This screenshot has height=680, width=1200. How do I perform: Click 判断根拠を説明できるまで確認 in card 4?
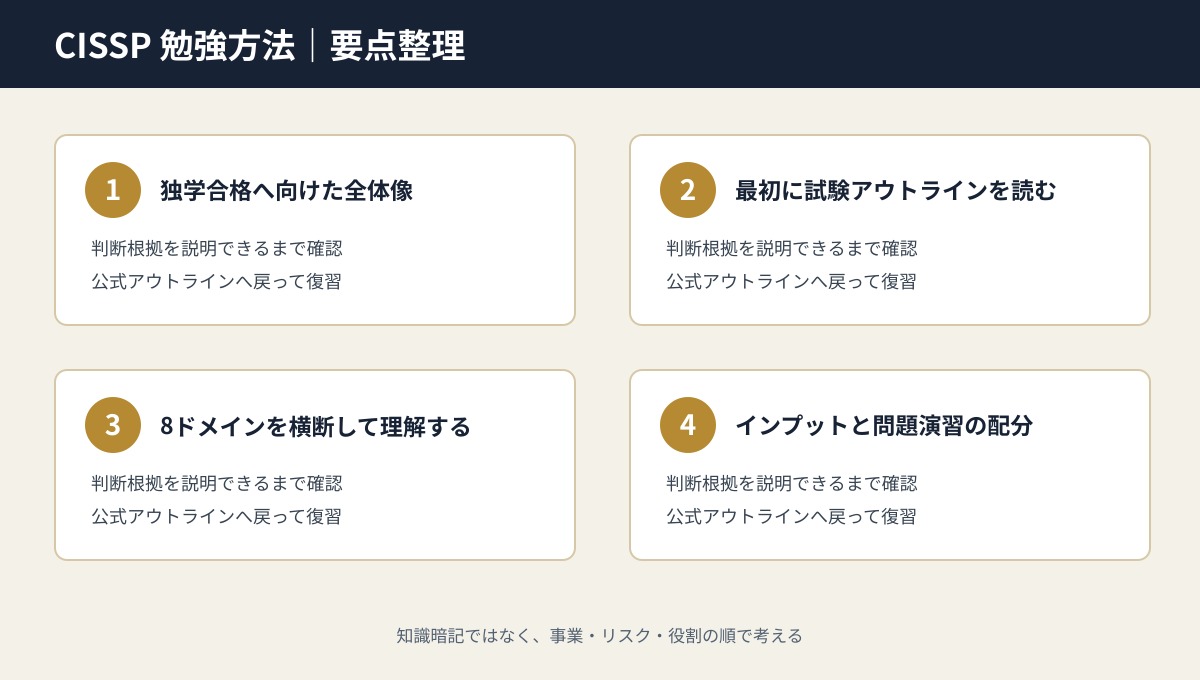[792, 483]
